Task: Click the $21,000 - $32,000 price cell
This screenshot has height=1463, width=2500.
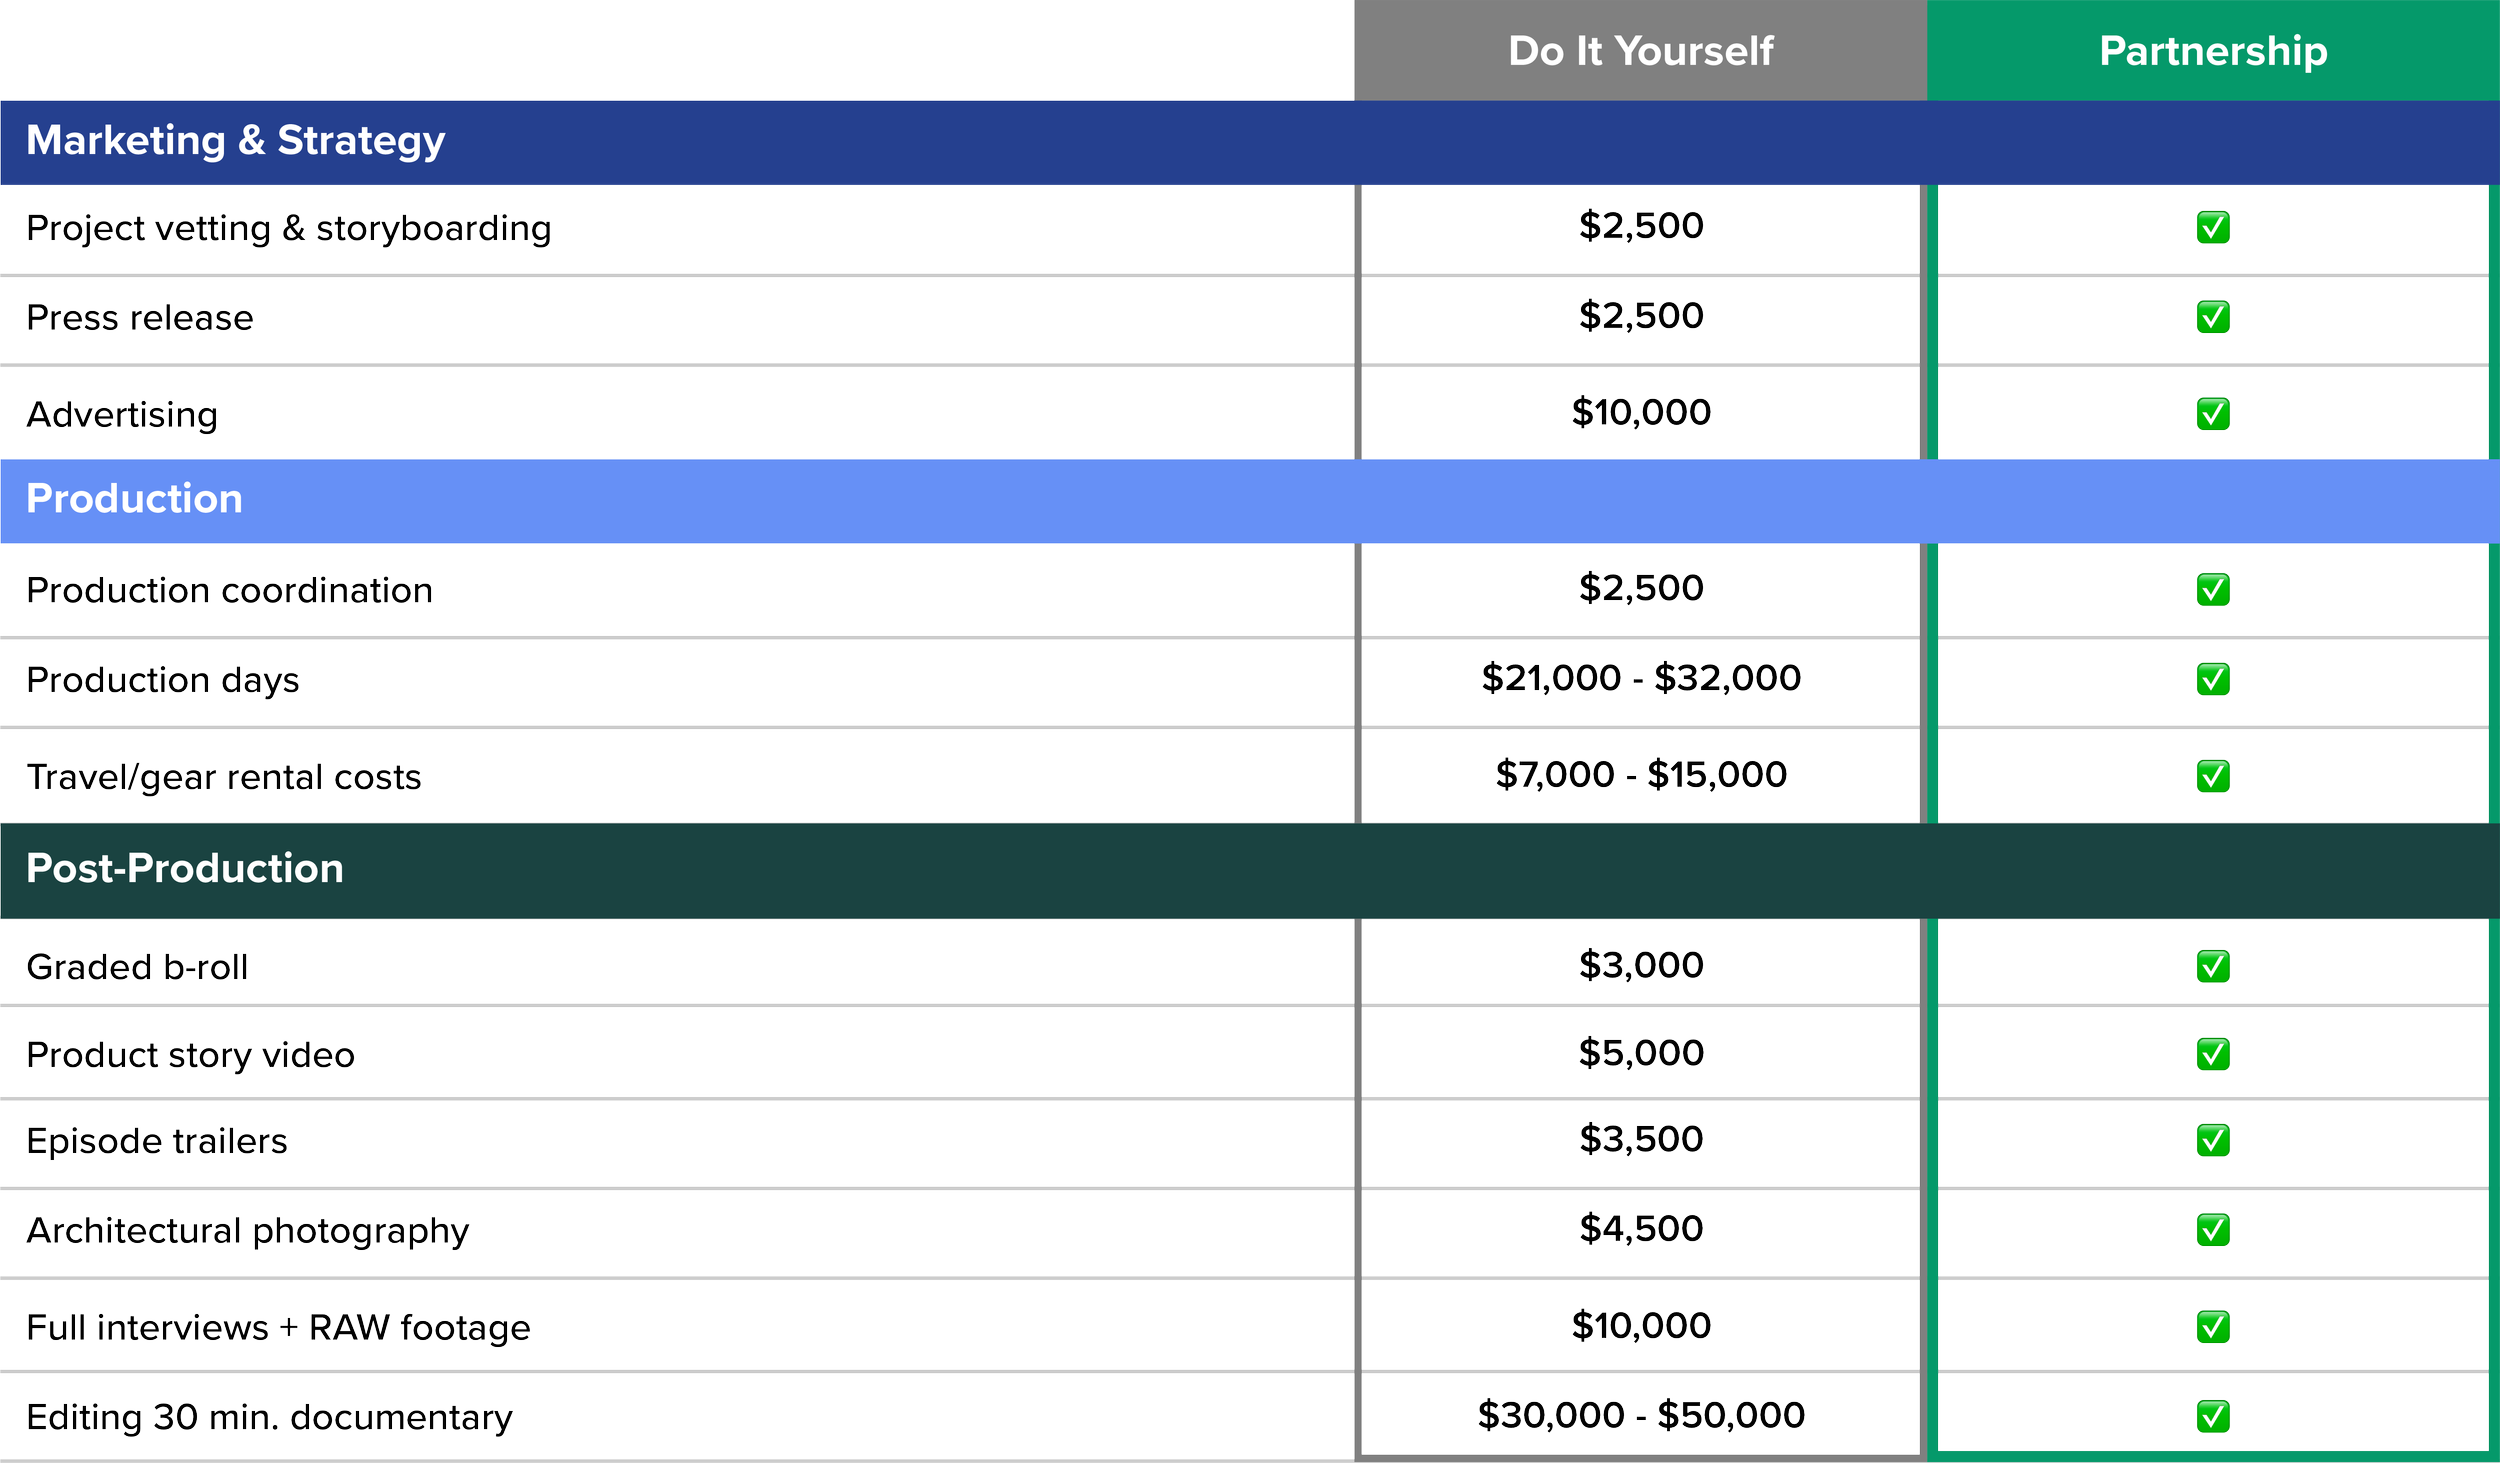Action: (1640, 678)
